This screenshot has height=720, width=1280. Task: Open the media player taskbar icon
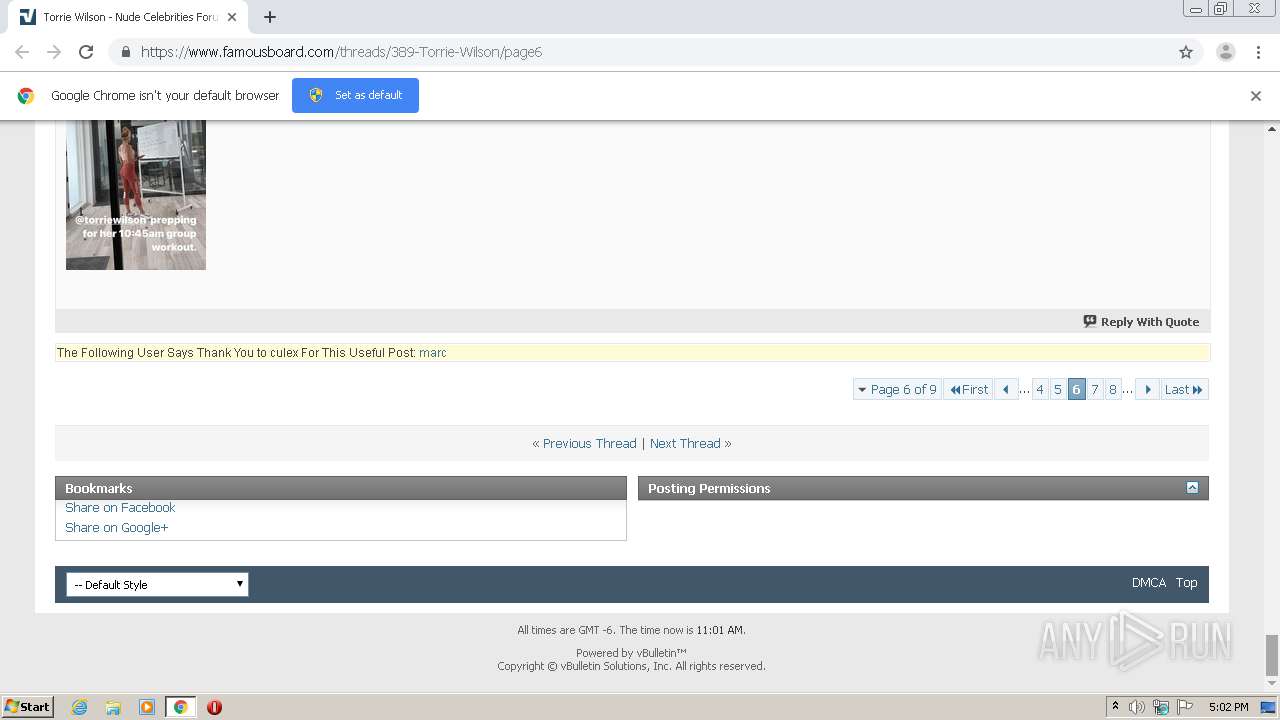click(x=147, y=707)
